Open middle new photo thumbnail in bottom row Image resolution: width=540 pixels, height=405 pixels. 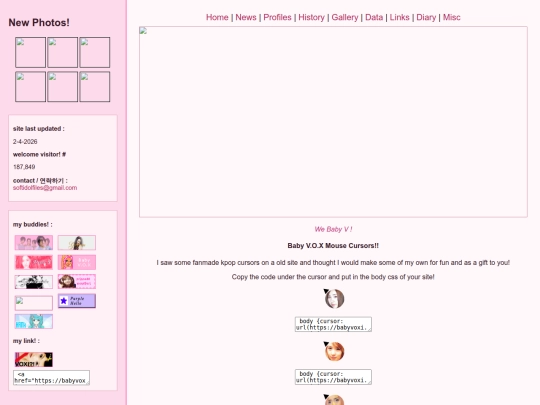click(x=62, y=87)
